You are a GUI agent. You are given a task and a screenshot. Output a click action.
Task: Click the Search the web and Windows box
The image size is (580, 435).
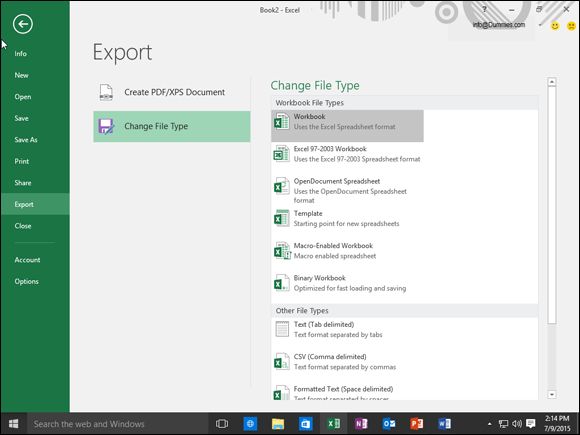(118, 424)
